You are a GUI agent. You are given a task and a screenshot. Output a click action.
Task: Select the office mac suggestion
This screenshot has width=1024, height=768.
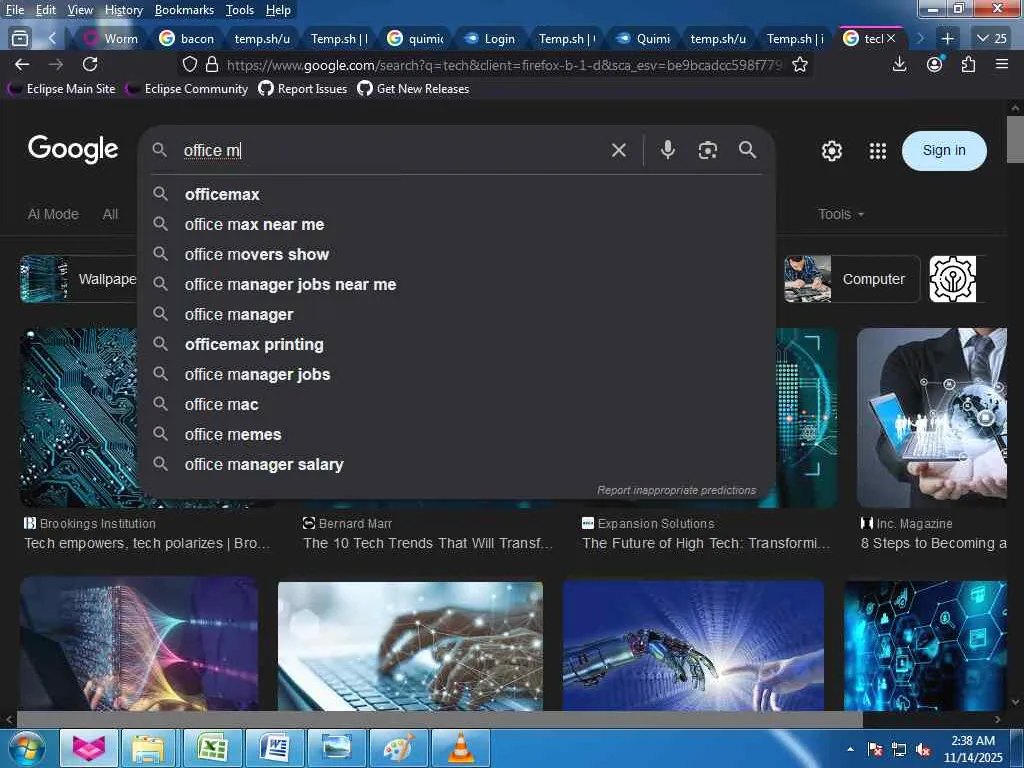tap(457, 405)
